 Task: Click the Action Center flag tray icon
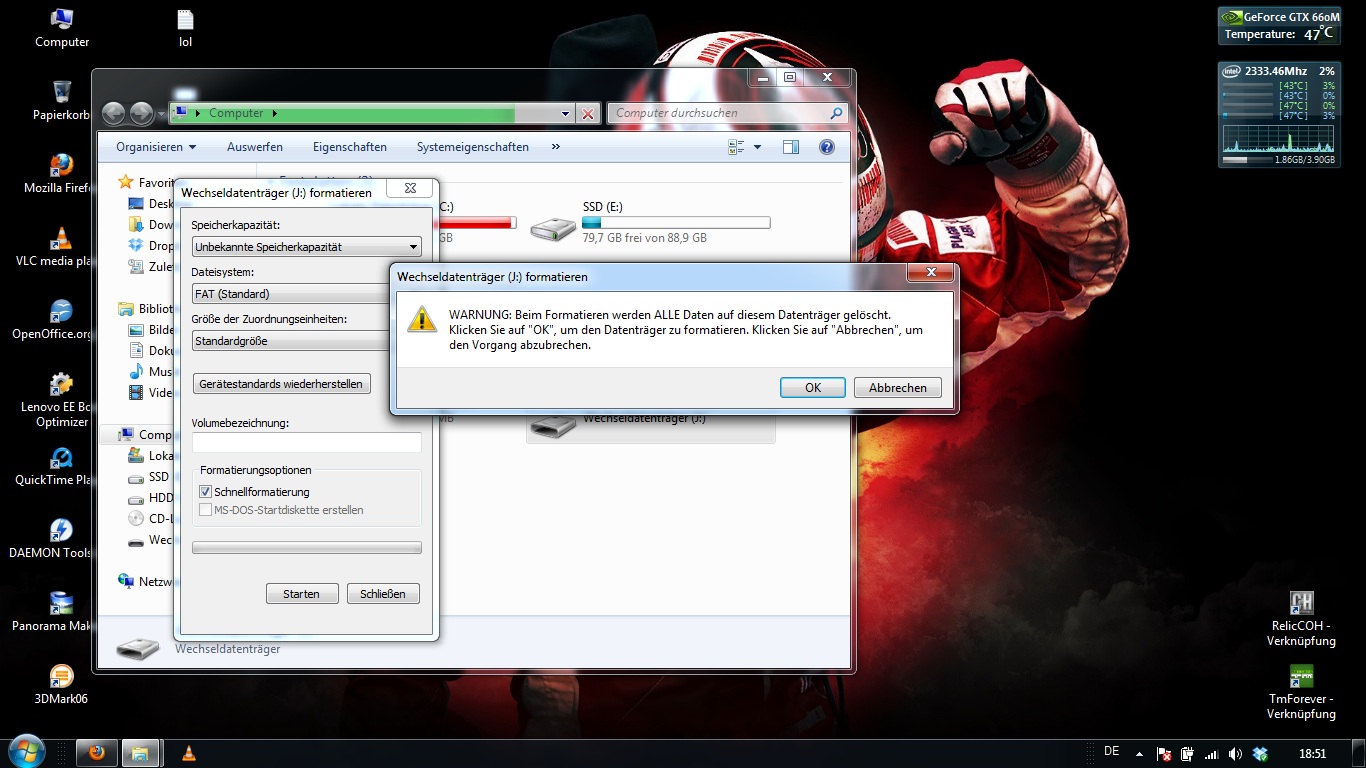pos(1164,754)
